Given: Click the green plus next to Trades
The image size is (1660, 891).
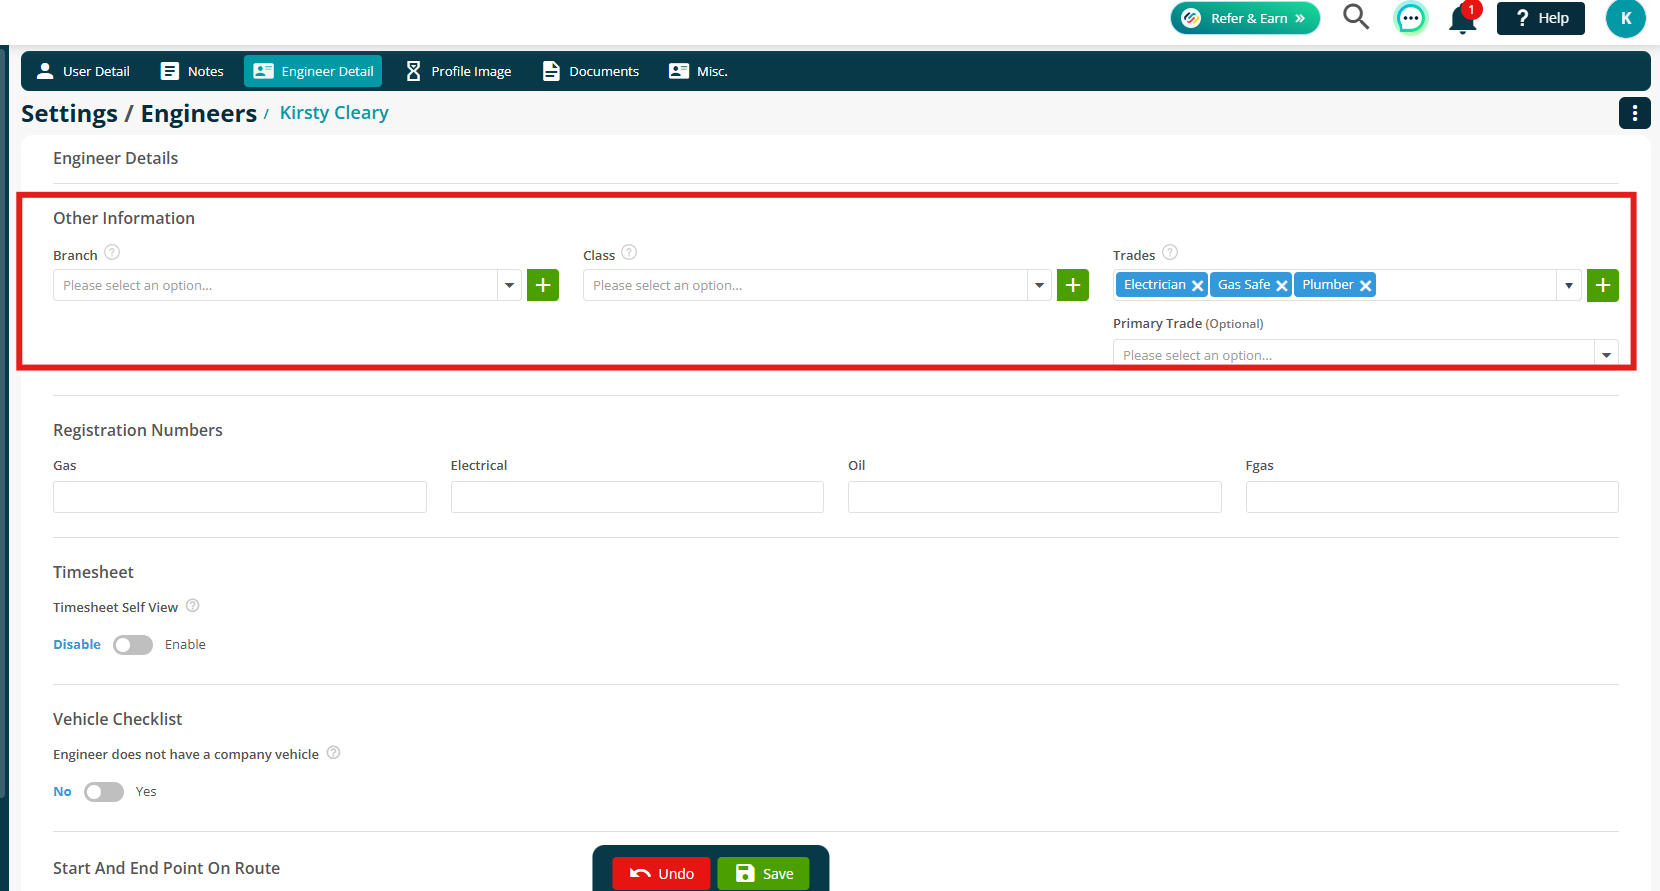Looking at the screenshot, I should (1602, 285).
